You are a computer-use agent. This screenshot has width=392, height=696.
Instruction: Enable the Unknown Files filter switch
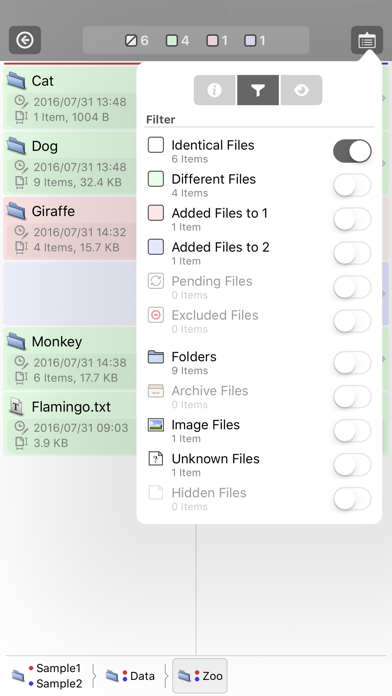(x=352, y=465)
